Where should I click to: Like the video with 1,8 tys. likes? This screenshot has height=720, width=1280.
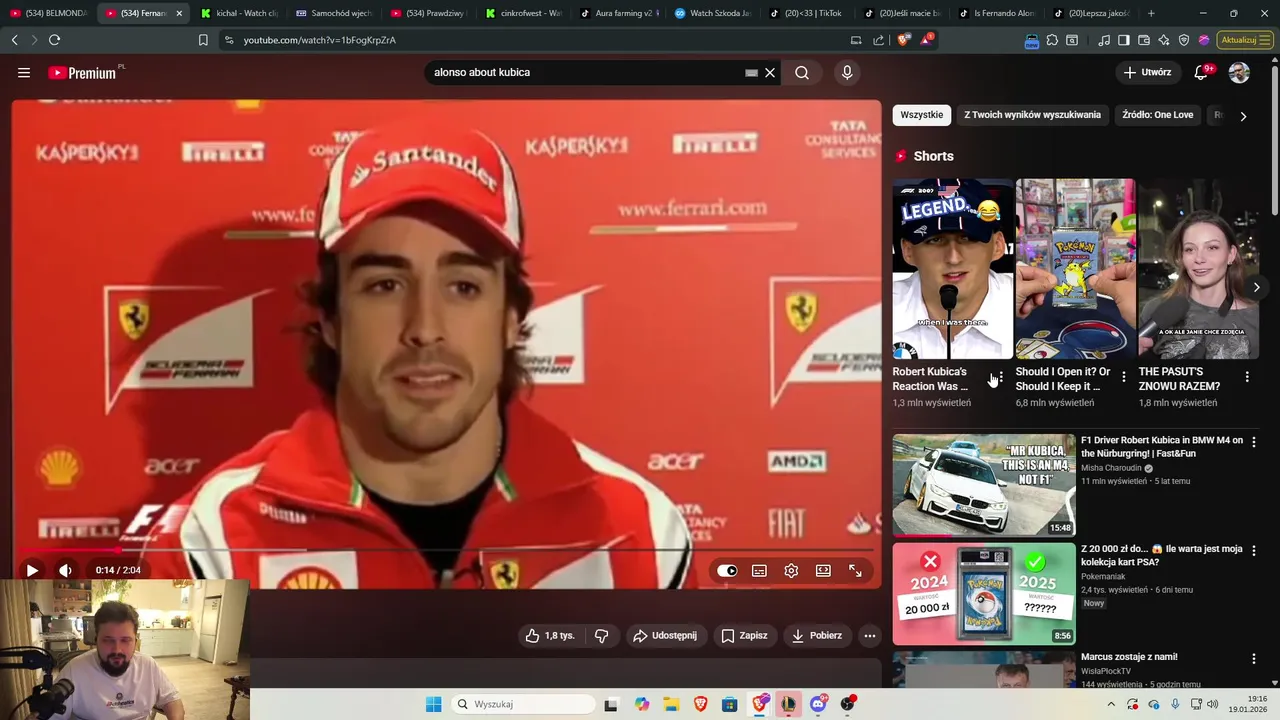pyautogui.click(x=550, y=636)
